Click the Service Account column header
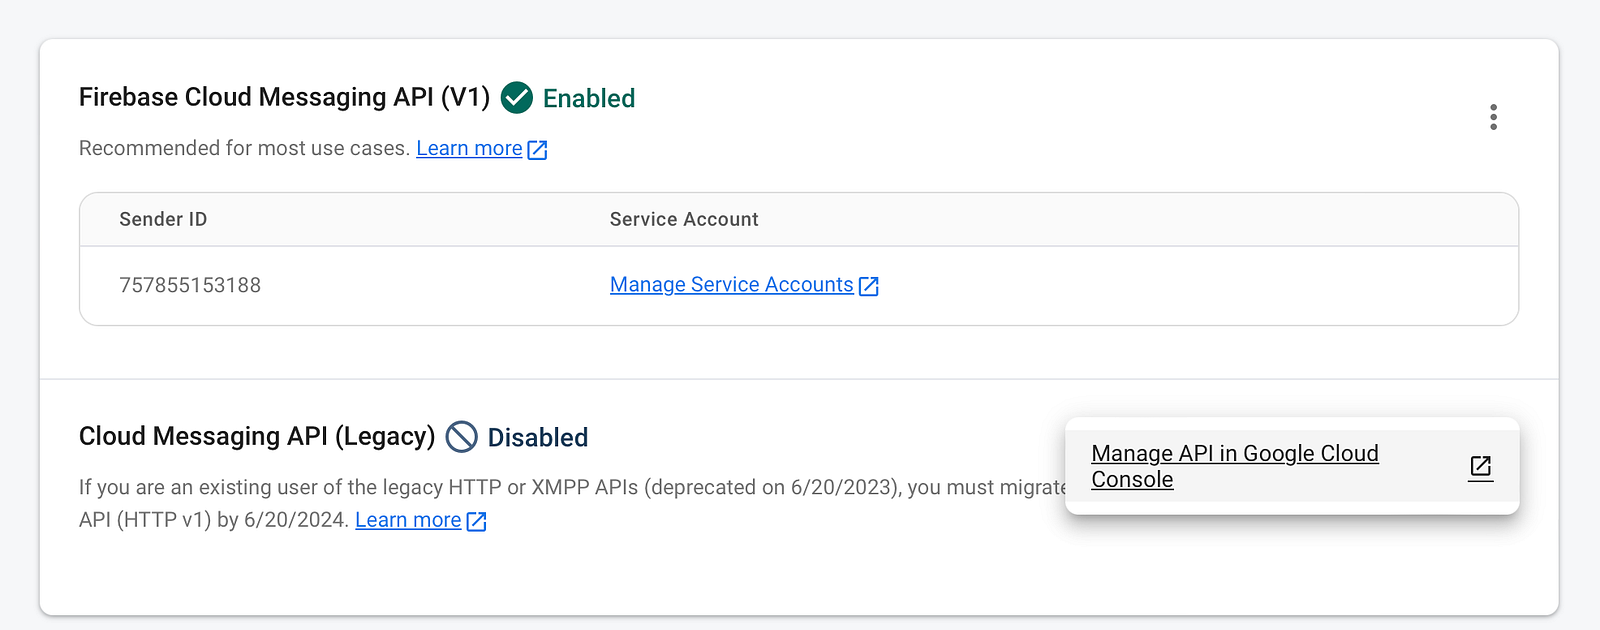The image size is (1600, 630). pos(684,219)
